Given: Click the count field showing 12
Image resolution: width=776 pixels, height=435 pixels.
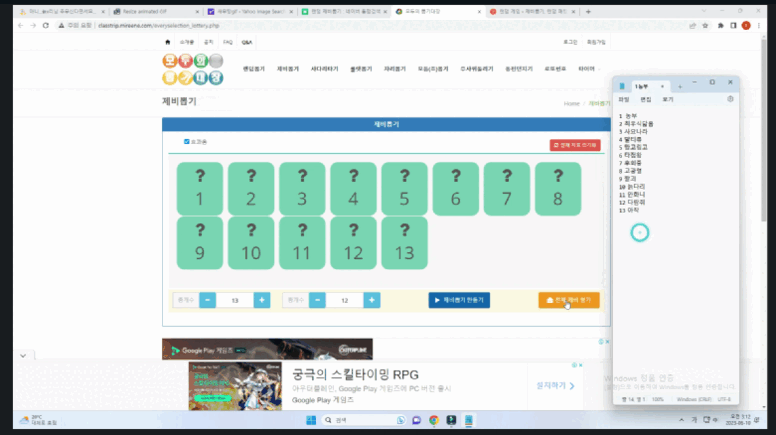Looking at the screenshot, I should (344, 300).
